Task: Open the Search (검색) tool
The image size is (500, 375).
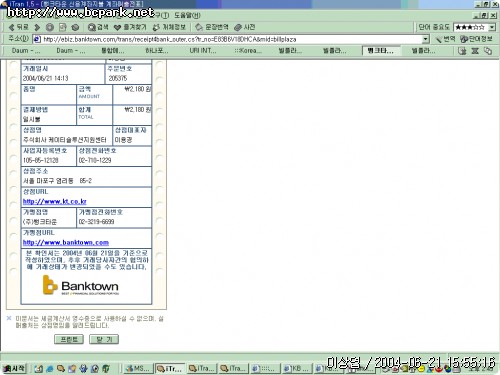Action: click(x=98, y=27)
